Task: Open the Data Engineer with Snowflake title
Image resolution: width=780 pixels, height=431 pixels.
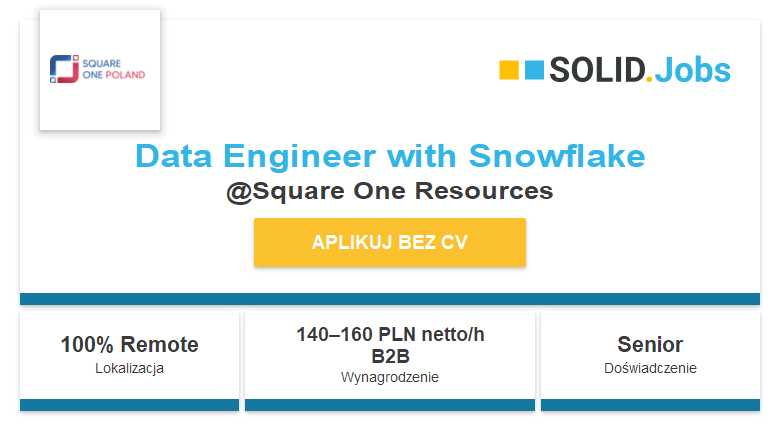Action: click(390, 157)
